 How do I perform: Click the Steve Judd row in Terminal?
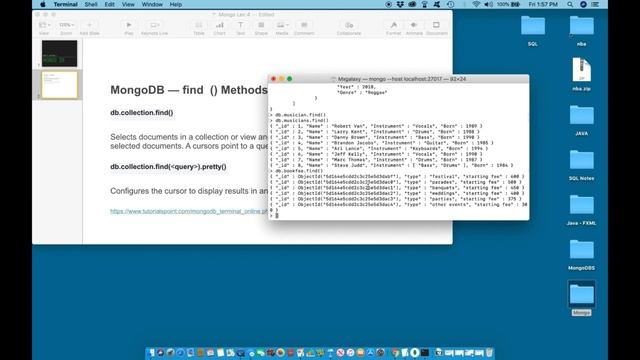tap(391, 165)
